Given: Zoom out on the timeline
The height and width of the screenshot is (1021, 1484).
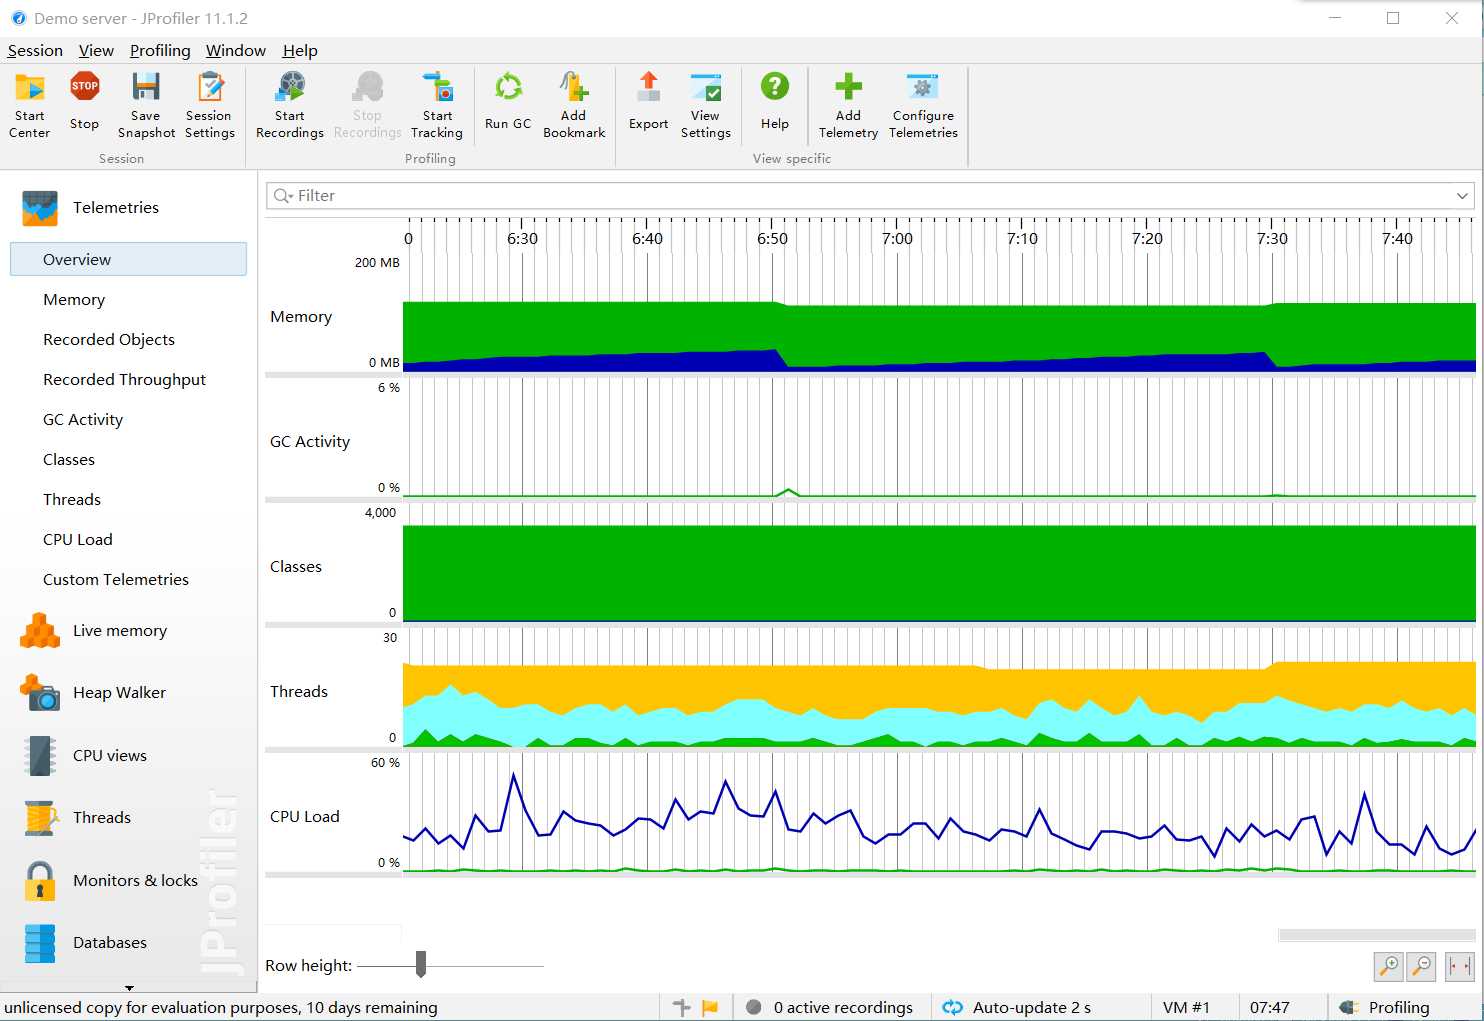Looking at the screenshot, I should [1421, 966].
